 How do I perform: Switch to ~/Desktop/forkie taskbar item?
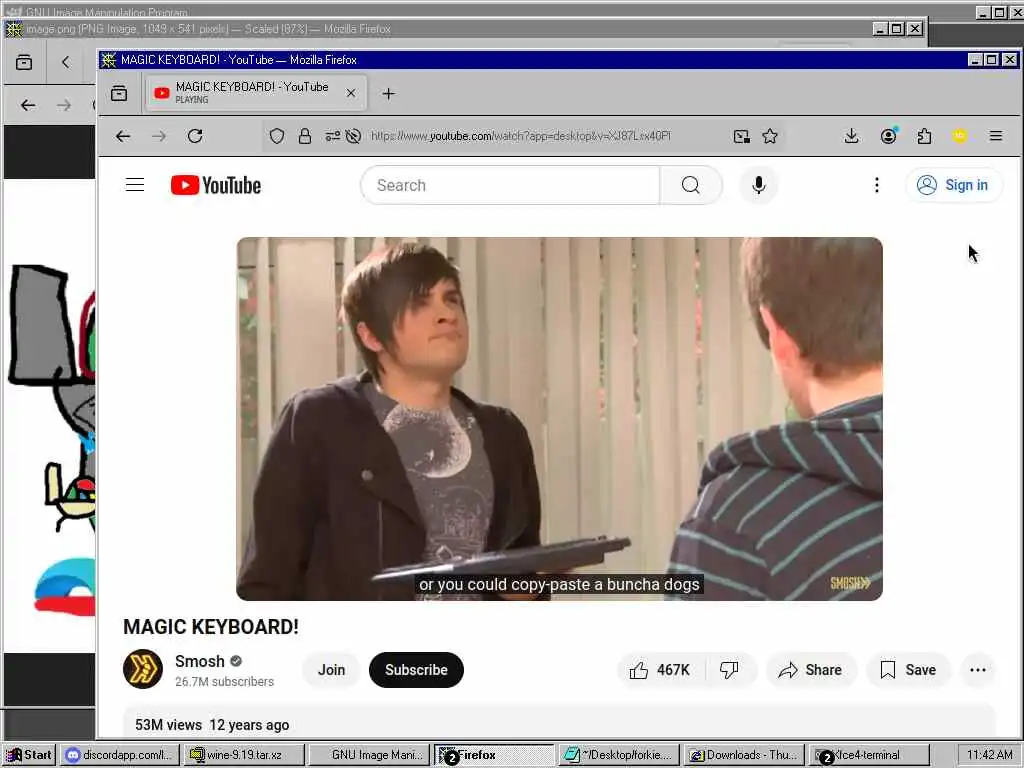coord(618,755)
